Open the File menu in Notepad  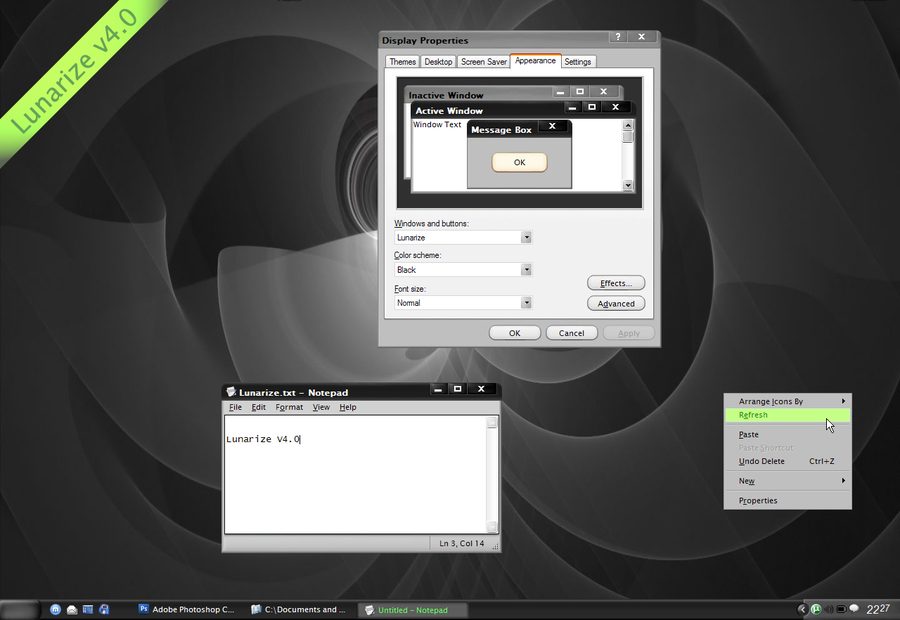click(x=235, y=407)
